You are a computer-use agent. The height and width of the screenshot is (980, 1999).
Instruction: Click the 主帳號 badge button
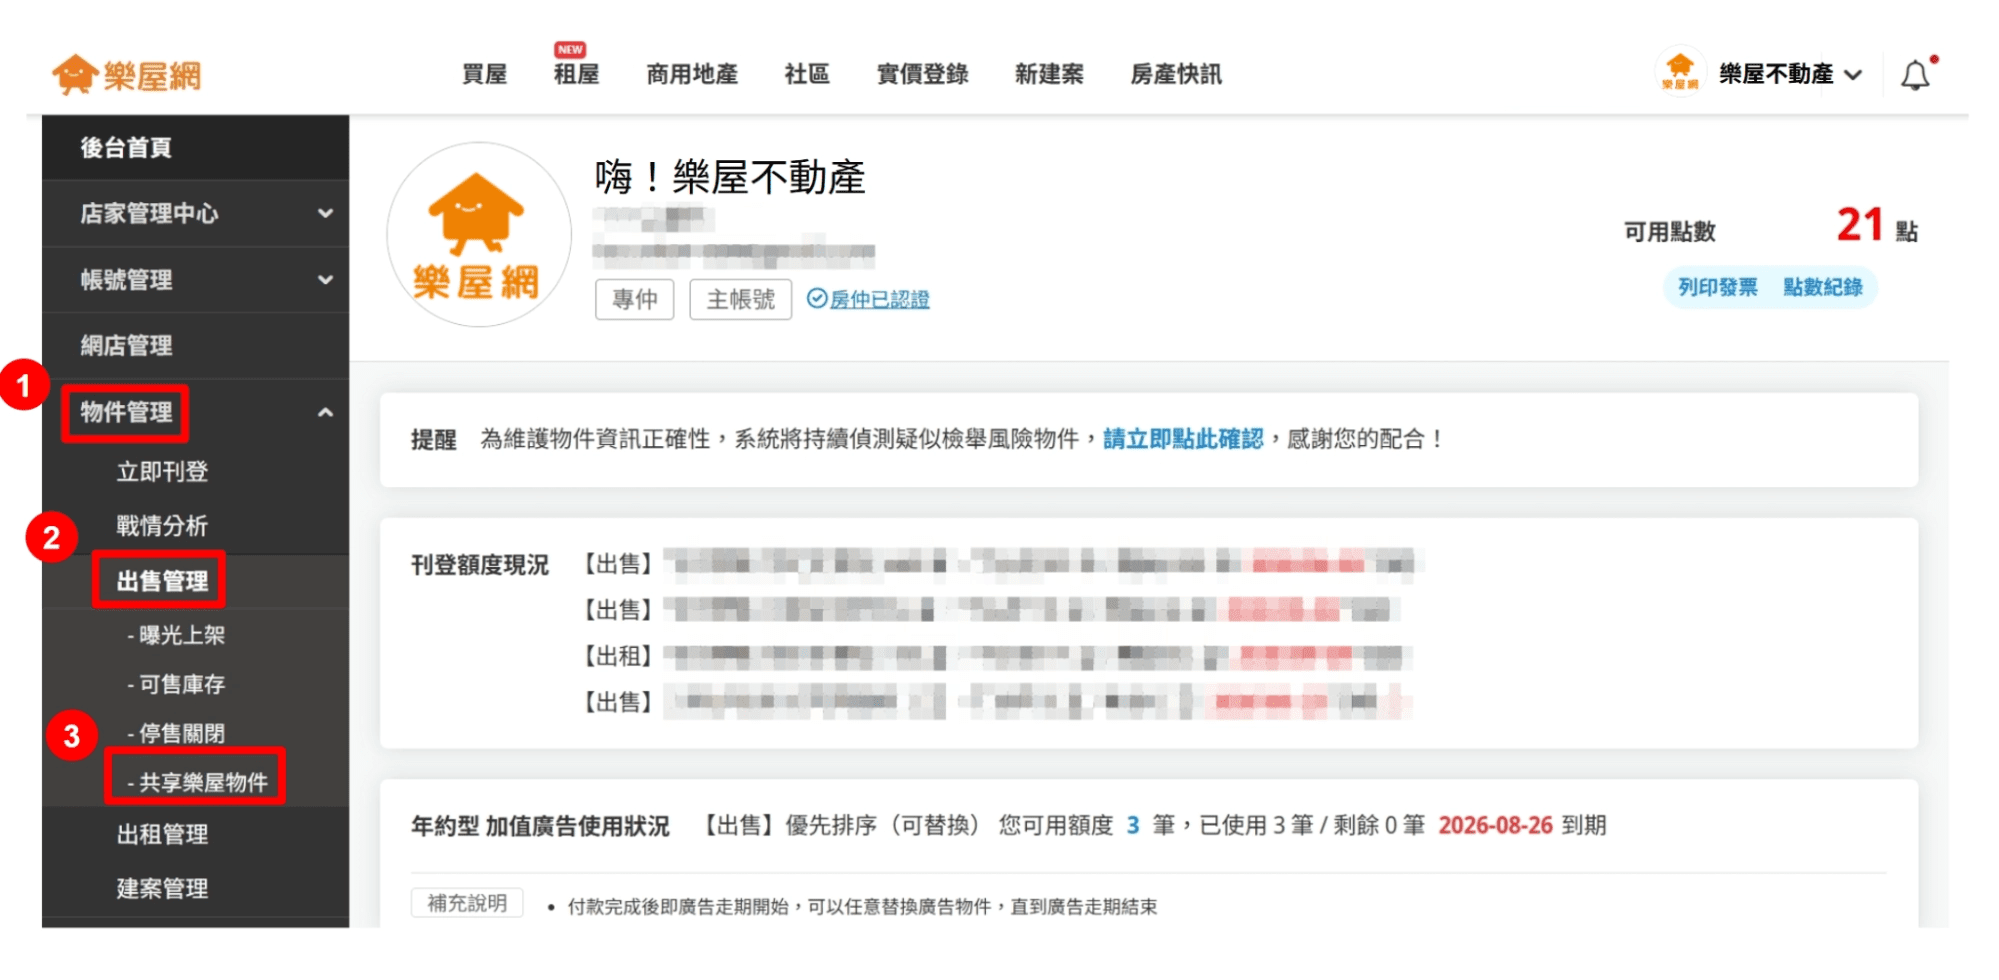741,299
